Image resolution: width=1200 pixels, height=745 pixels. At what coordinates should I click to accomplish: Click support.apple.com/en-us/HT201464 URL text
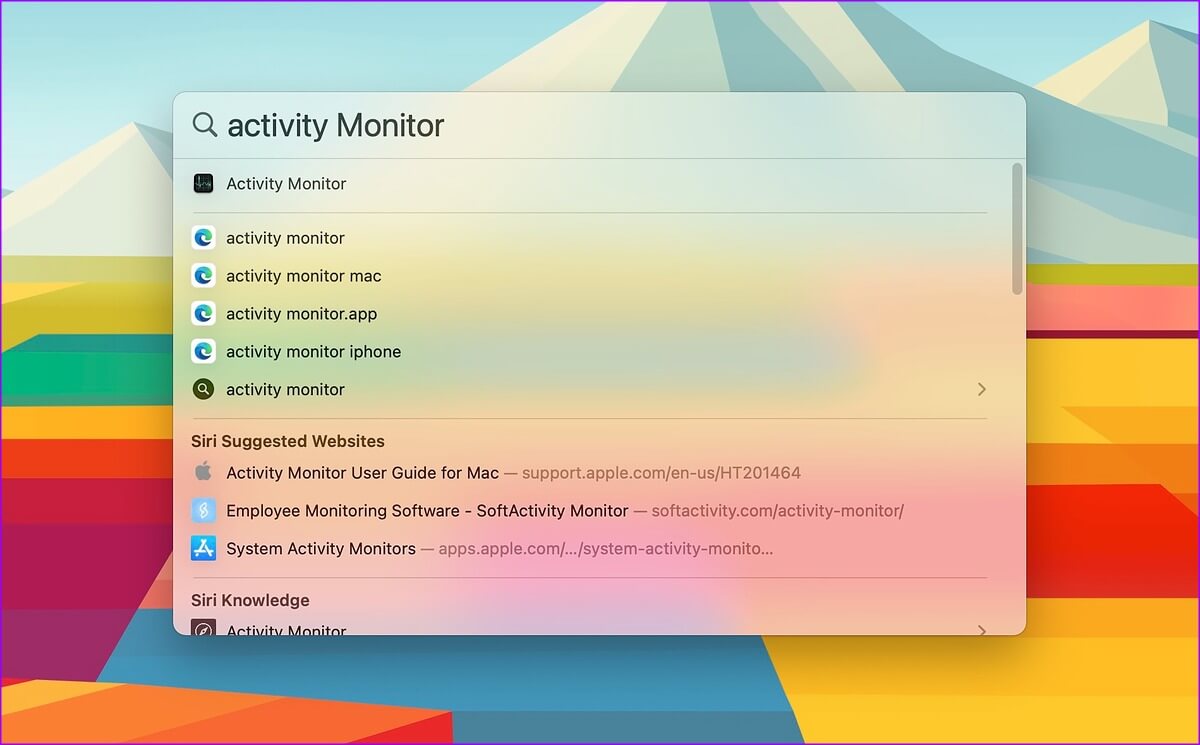click(661, 473)
